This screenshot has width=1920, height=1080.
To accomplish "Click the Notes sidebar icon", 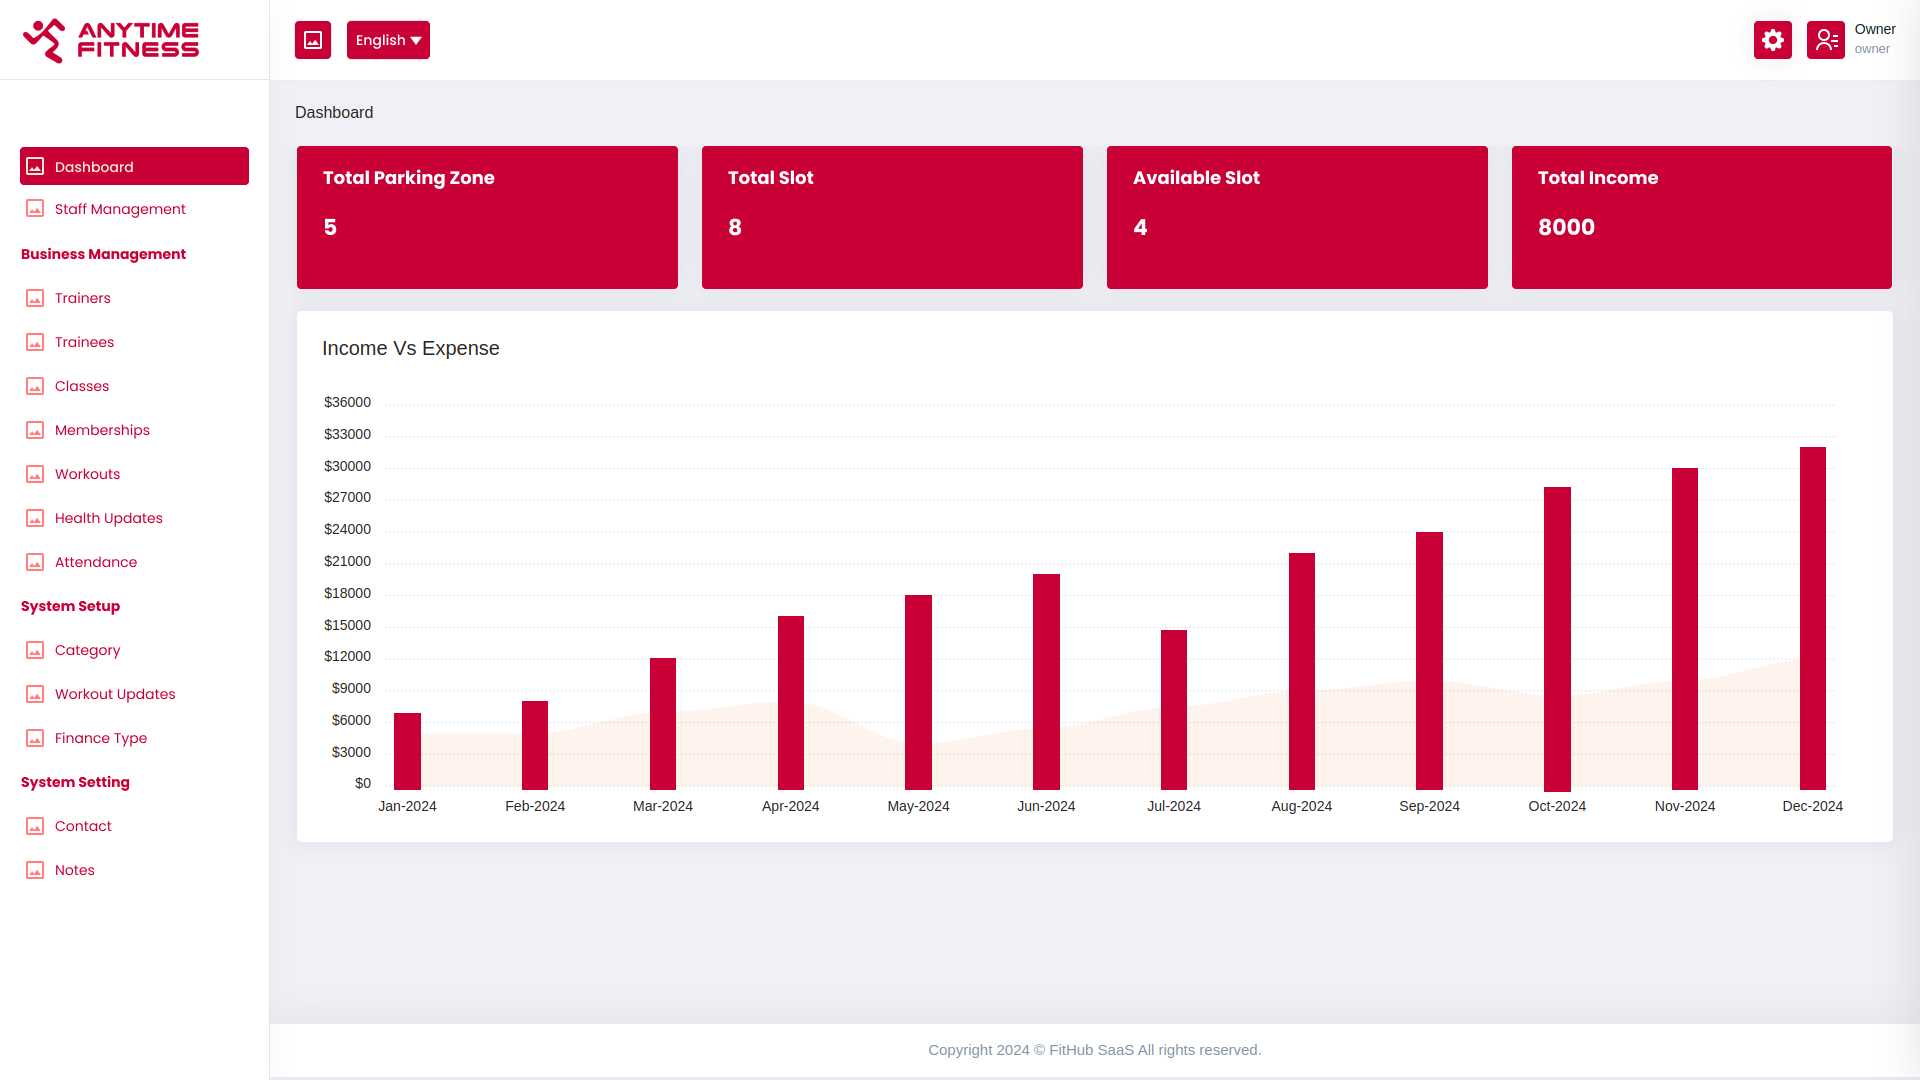I will pos(35,870).
